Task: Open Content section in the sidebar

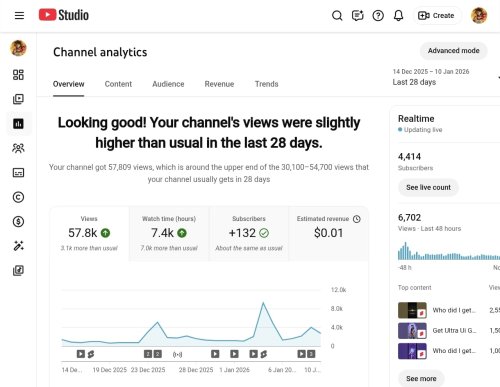Action: [x=18, y=99]
